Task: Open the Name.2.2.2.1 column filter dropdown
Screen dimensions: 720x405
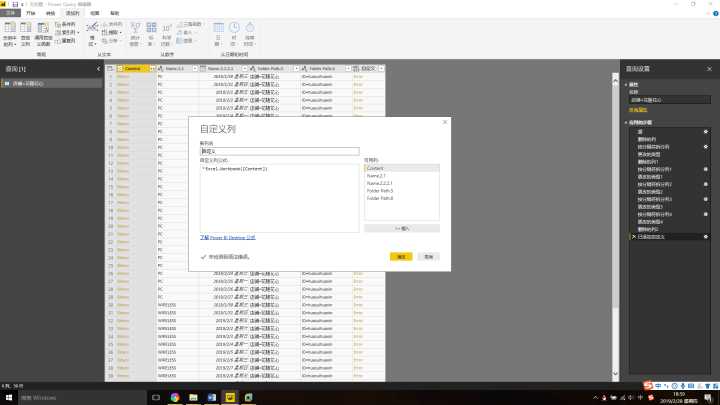Action: coord(244,68)
